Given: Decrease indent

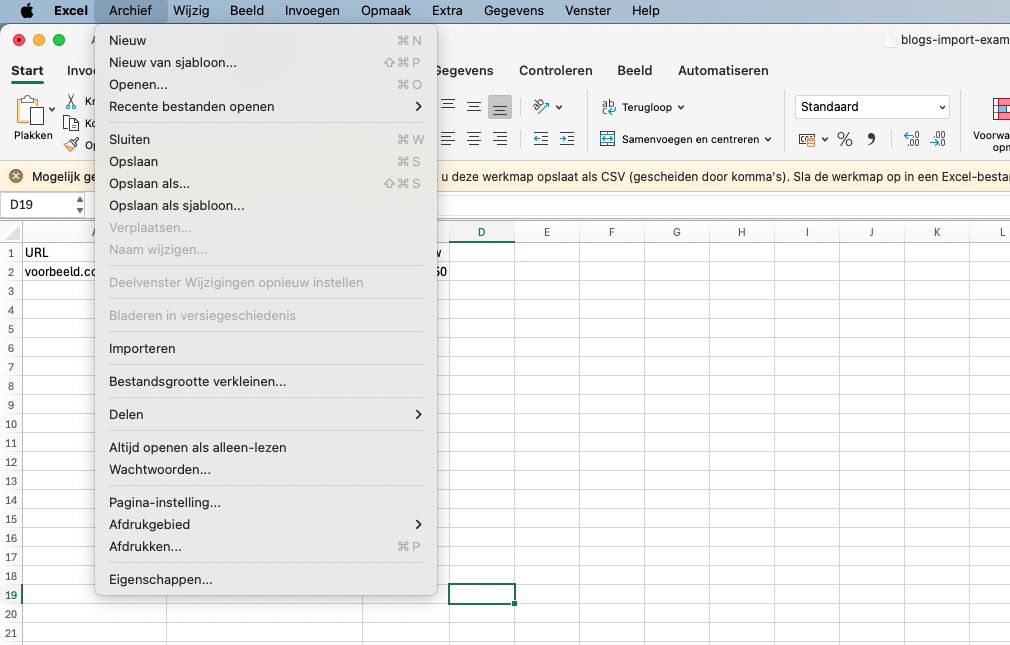Looking at the screenshot, I should pos(541,138).
